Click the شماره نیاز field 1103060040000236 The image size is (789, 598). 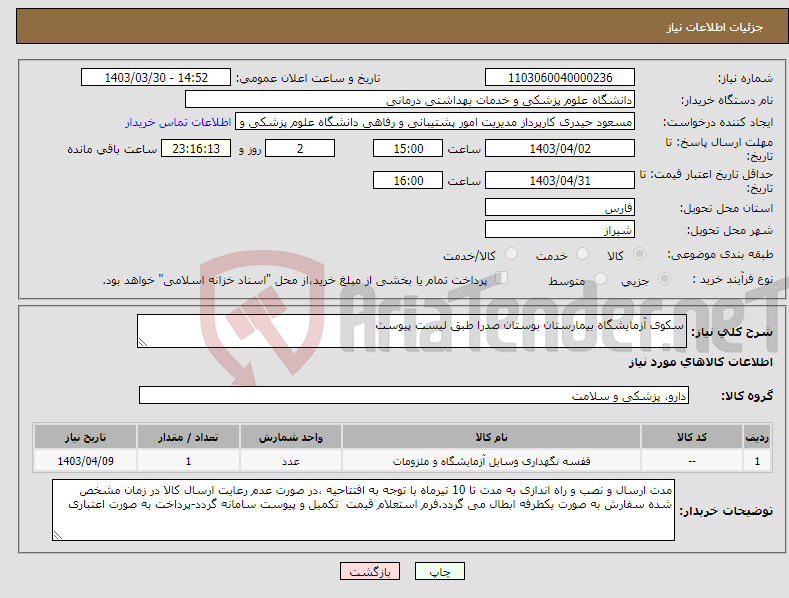[560, 78]
